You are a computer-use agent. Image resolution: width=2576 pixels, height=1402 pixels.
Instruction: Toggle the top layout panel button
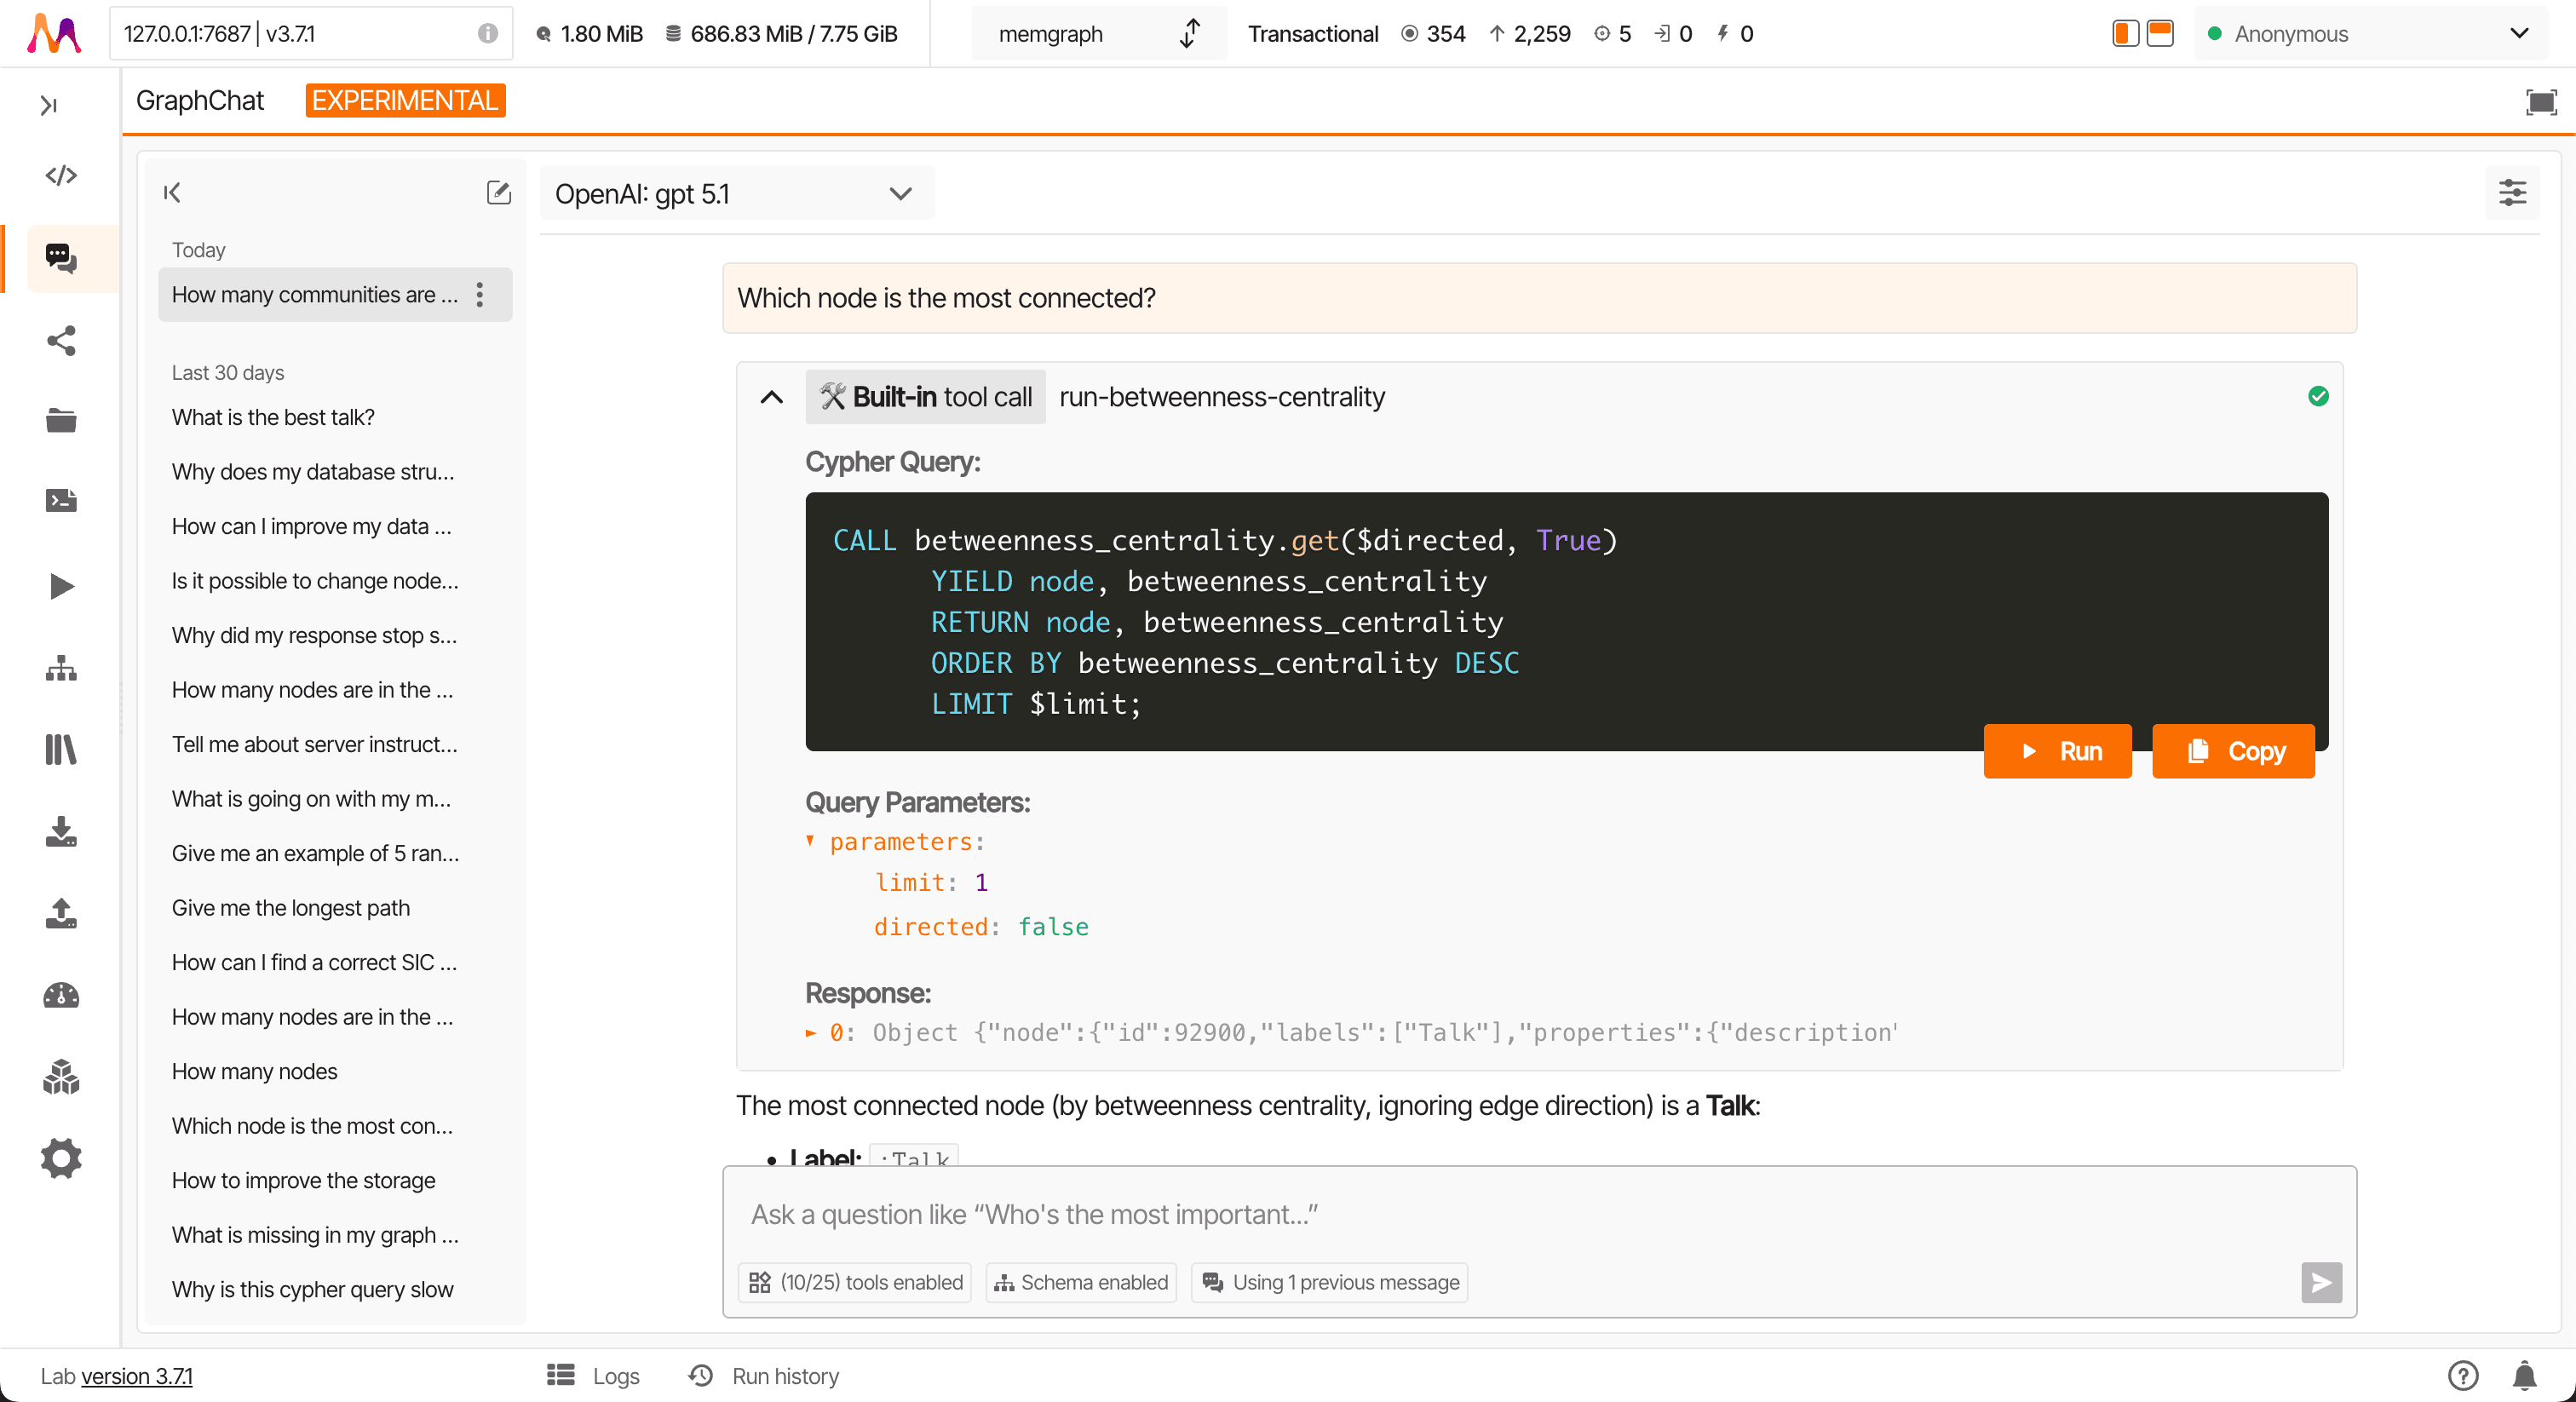coord(2159,33)
